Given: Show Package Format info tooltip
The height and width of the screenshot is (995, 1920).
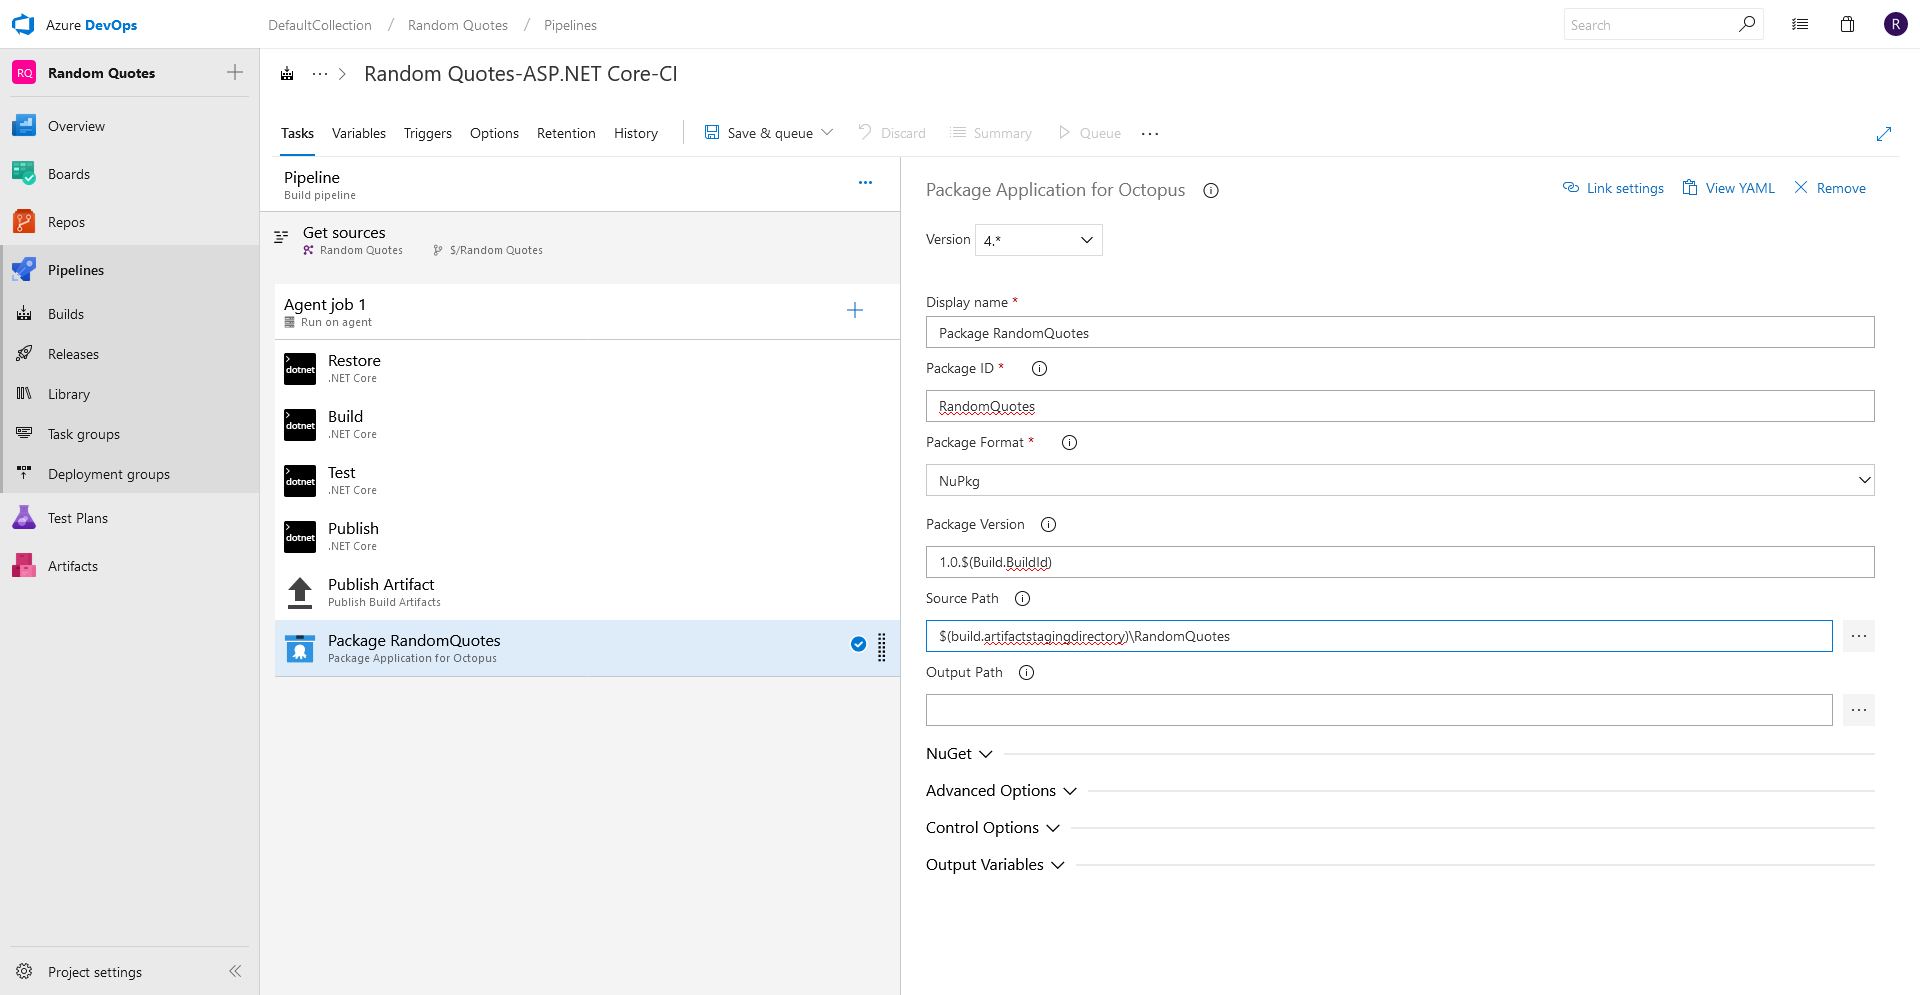Looking at the screenshot, I should tap(1069, 443).
